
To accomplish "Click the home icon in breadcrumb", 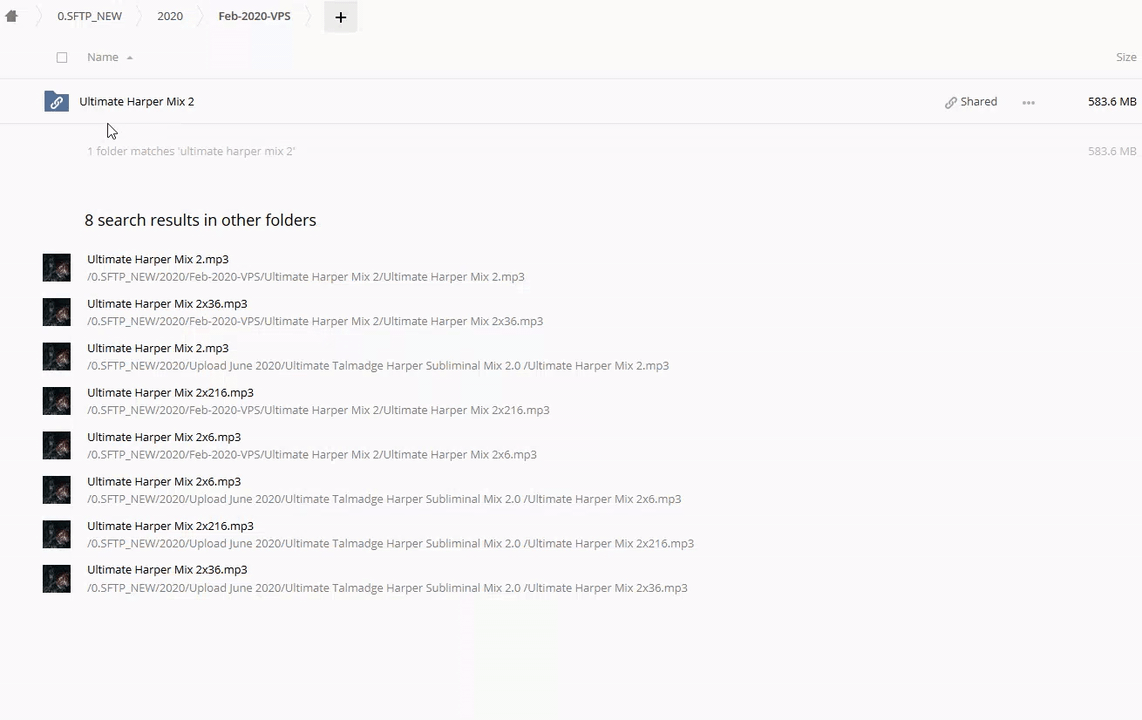I will point(12,16).
